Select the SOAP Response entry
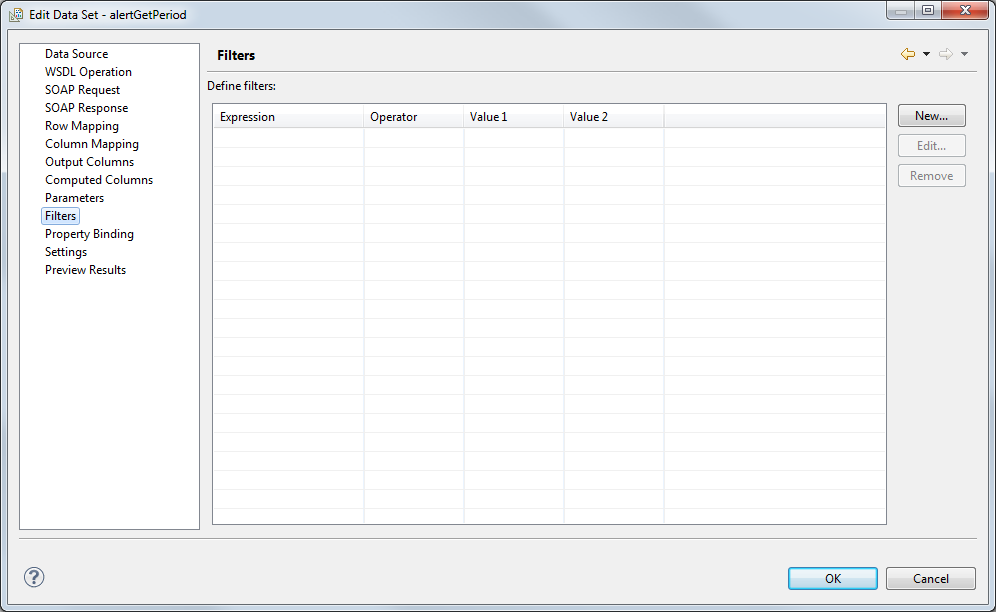Screen dimensions: 996x612 pyautogui.click(x=86, y=108)
